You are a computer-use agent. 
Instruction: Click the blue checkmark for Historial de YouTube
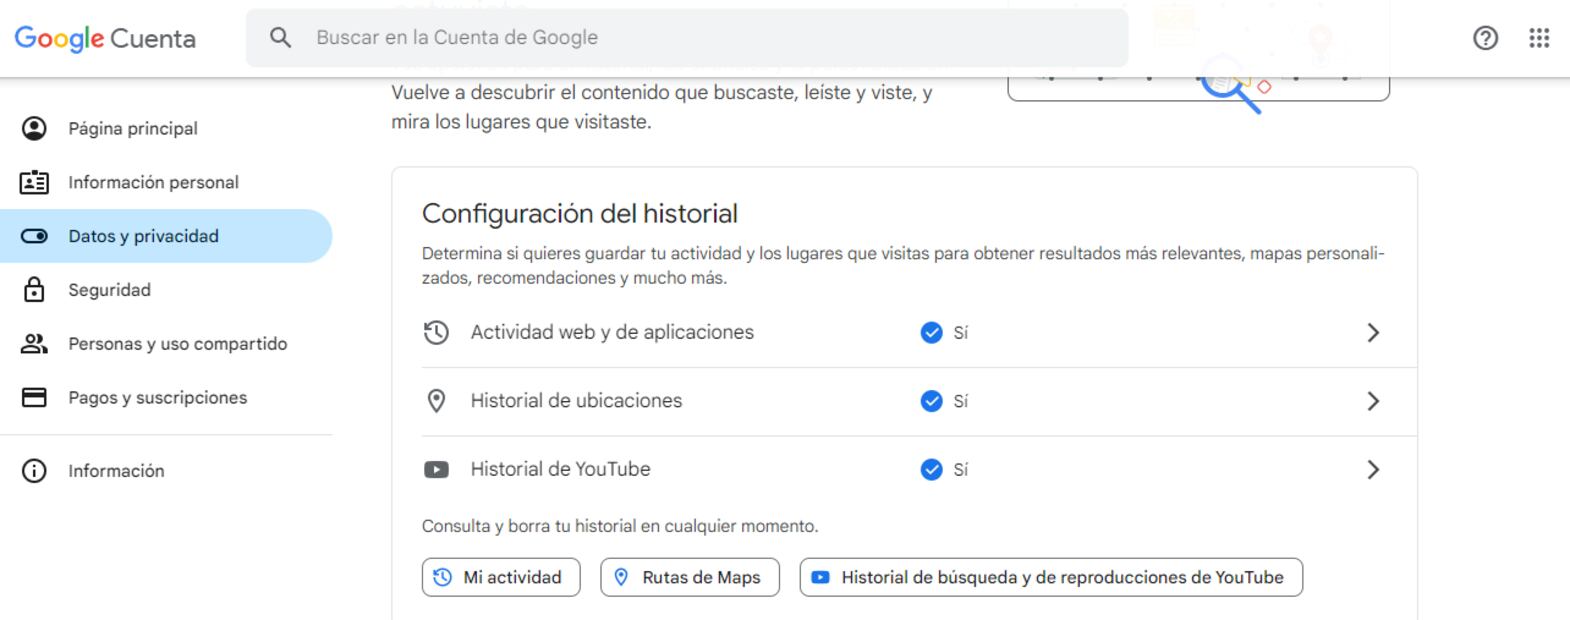tap(931, 470)
